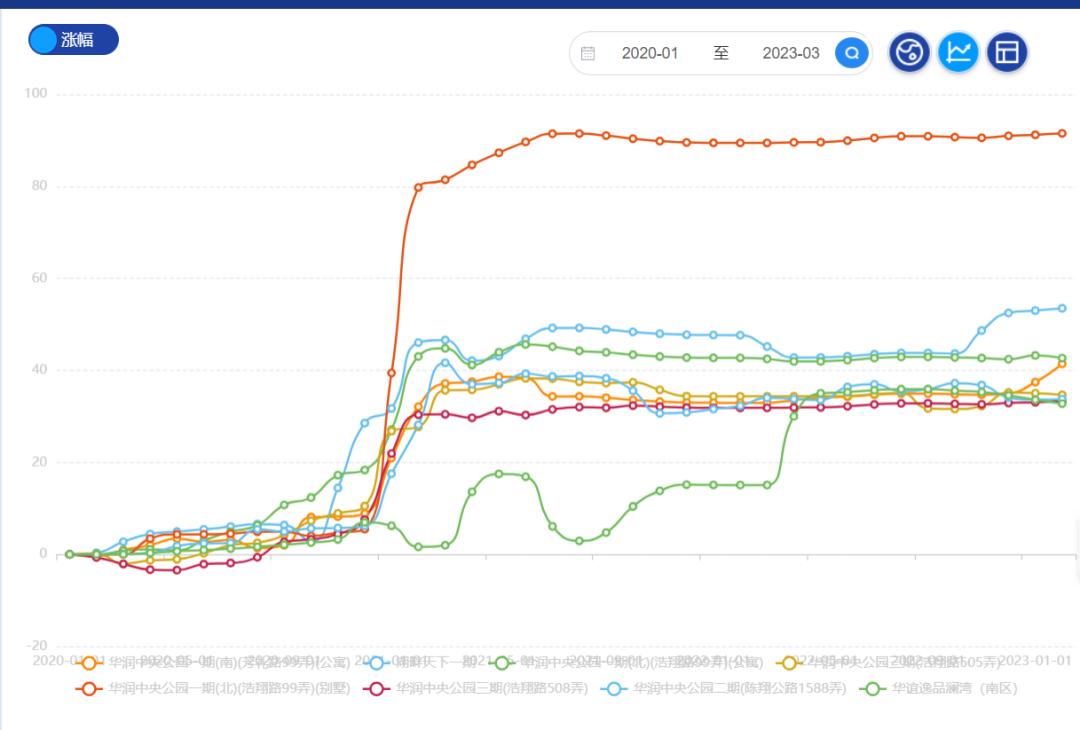Hide the 华润中央公园一期(北)(浩翔路99弄)(别墅) series
This screenshot has width=1080, height=730.
tap(90, 688)
